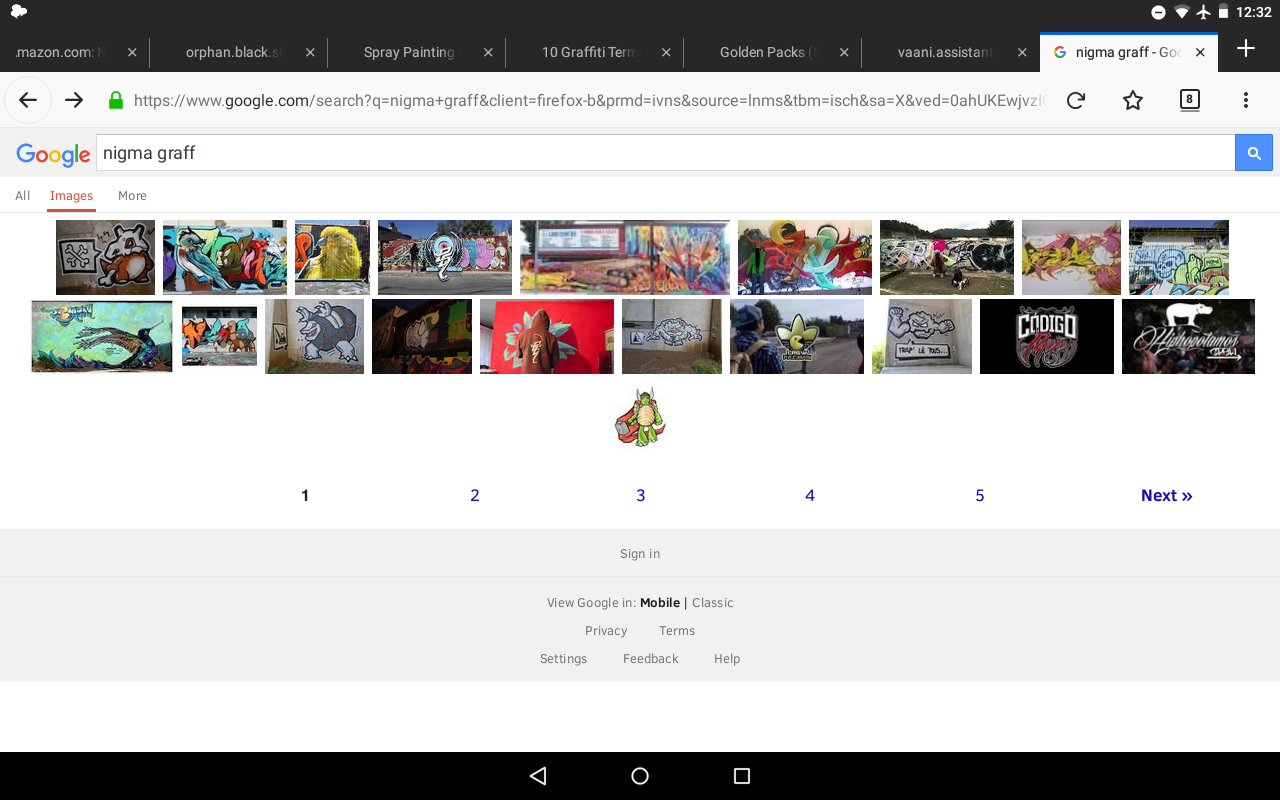Screen dimensions: 1280x800
Task: Close the Golden Packs tab
Action: tap(844, 52)
